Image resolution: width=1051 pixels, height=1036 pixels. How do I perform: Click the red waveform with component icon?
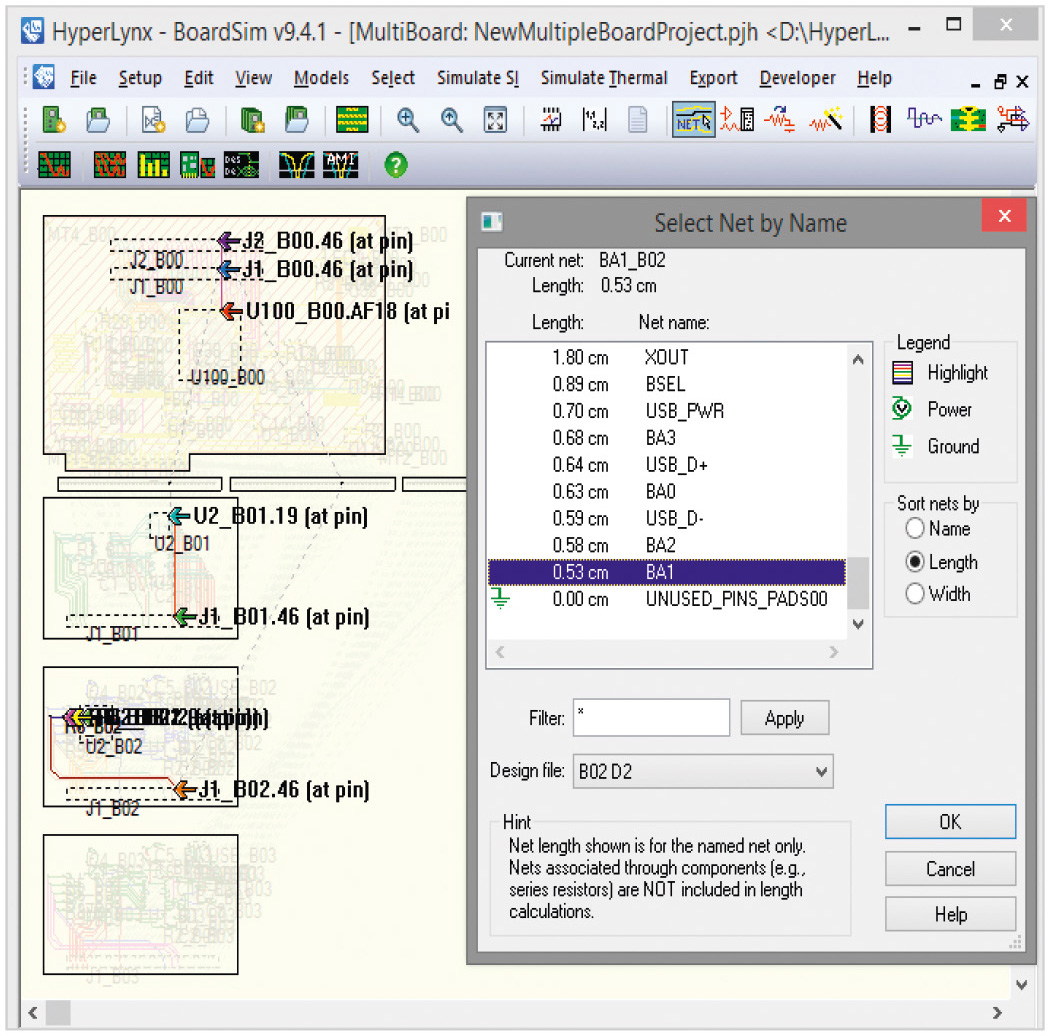point(737,121)
